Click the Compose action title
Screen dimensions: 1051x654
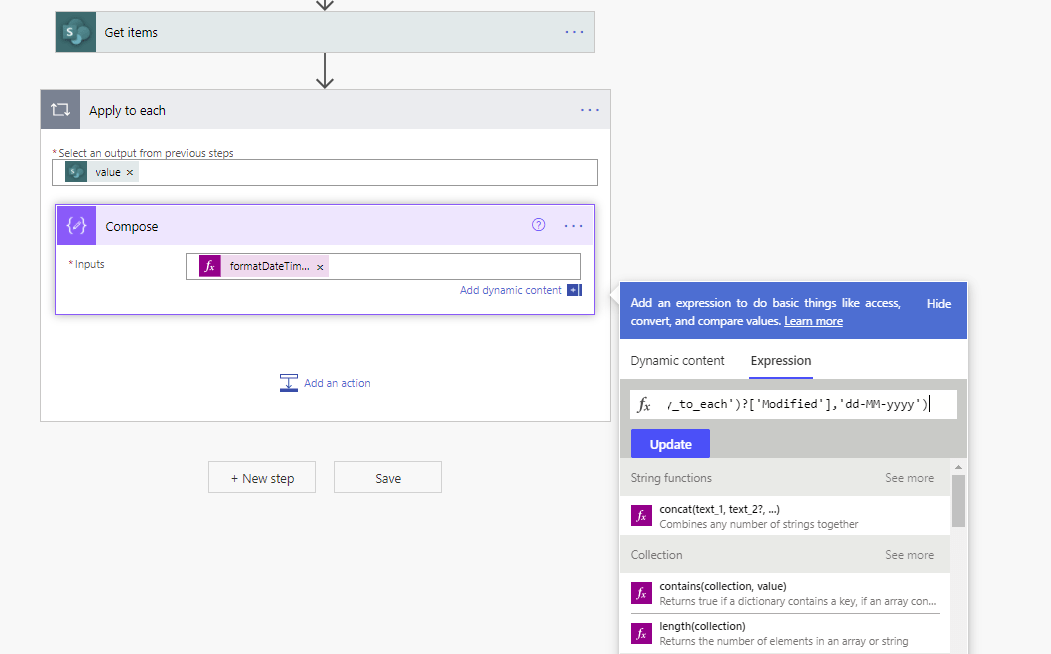pyautogui.click(x=132, y=226)
